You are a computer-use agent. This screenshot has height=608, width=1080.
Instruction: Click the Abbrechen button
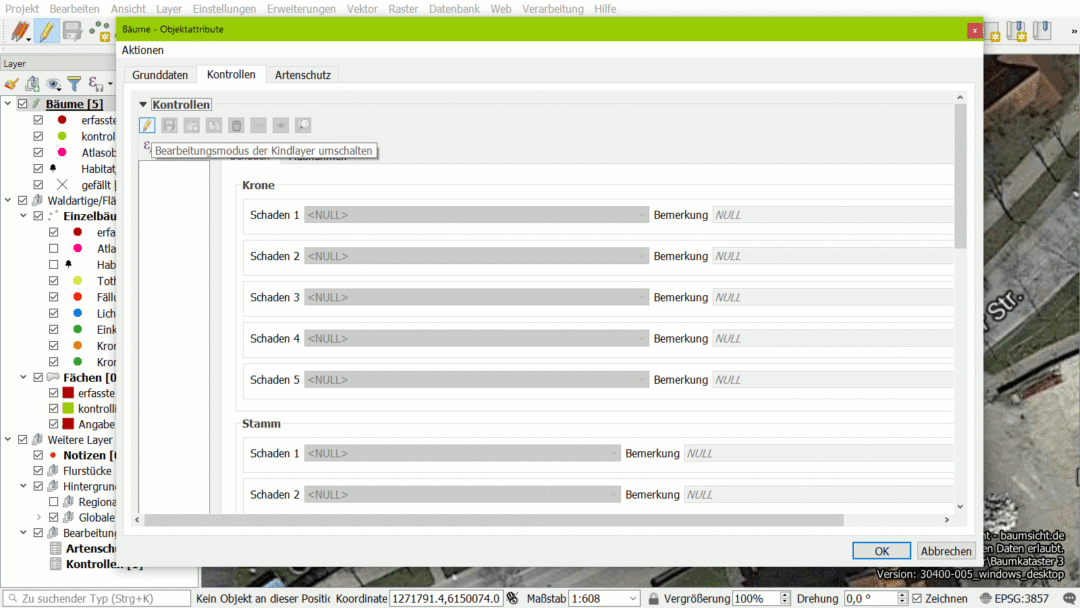coord(946,551)
